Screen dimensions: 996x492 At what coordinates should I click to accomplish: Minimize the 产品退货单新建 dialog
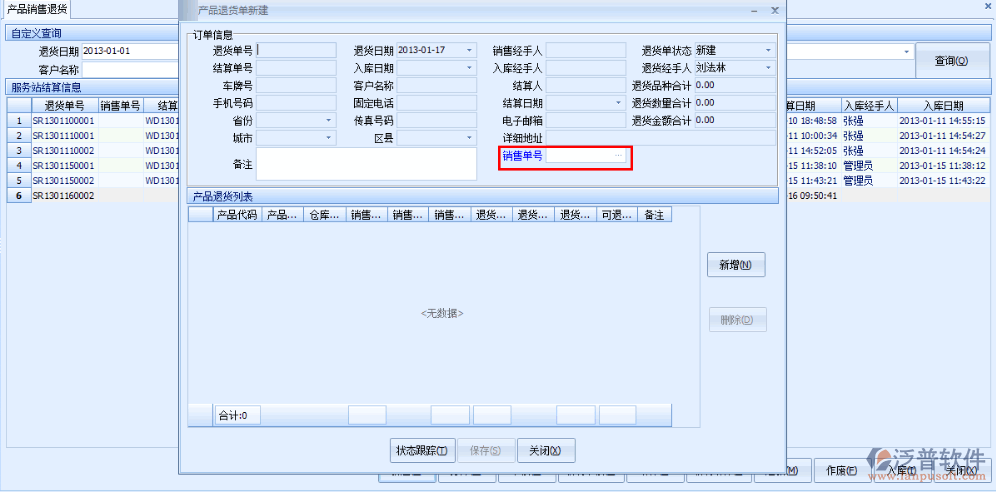pyautogui.click(x=754, y=11)
